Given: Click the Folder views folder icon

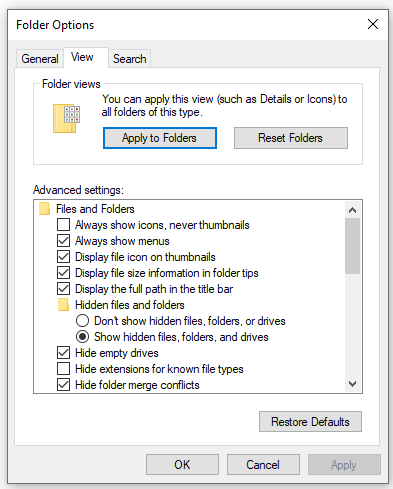Looking at the screenshot, I should tap(66, 118).
